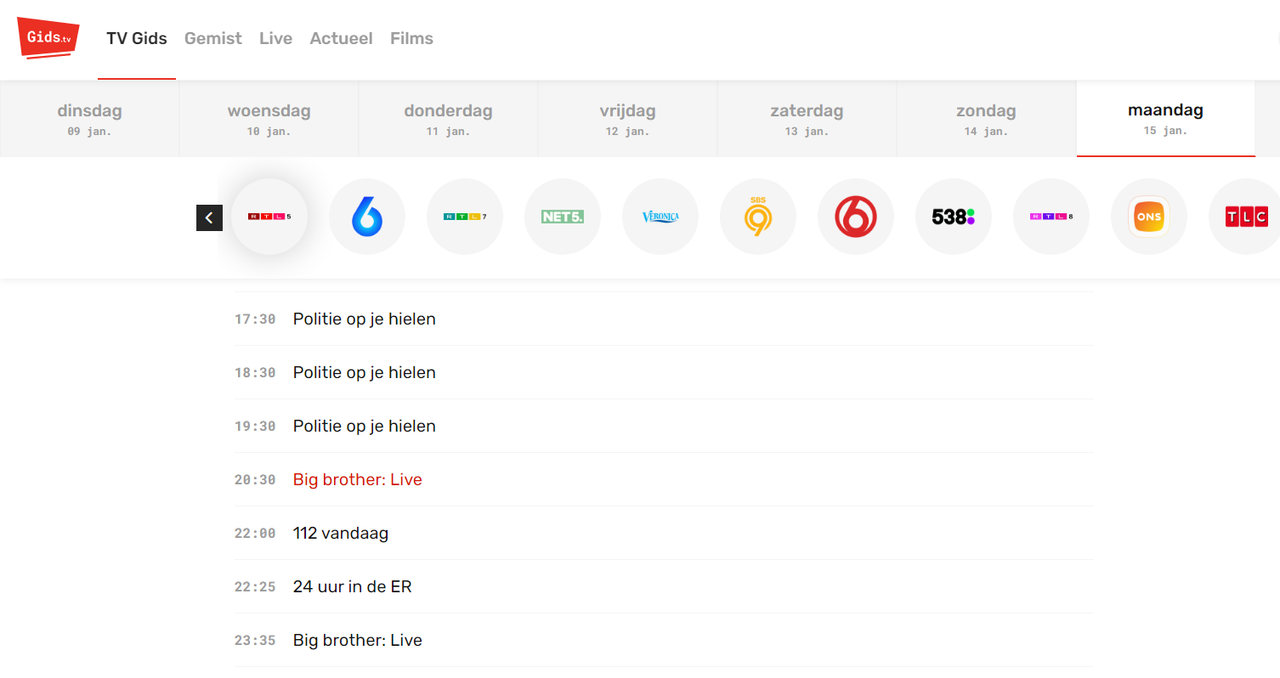Screen dimensions: 1280x678
Task: Select the 538 channel icon
Action: coord(954,217)
